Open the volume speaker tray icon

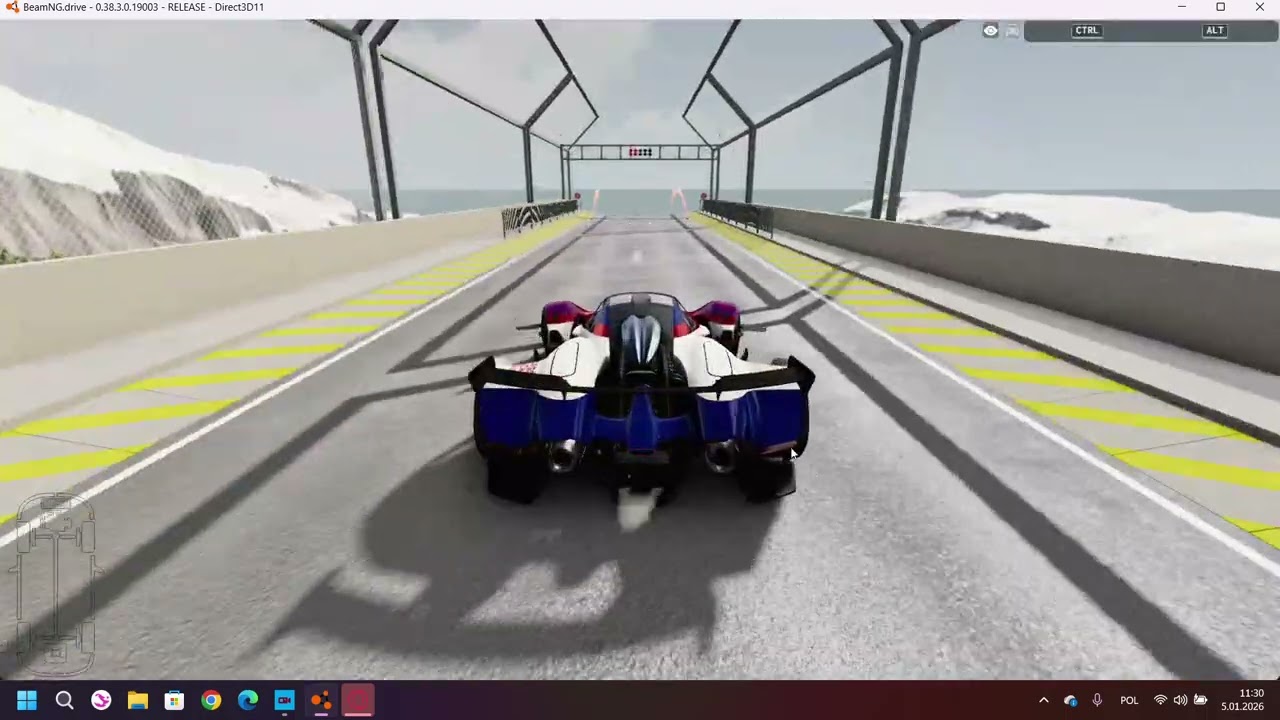[x=1180, y=701]
